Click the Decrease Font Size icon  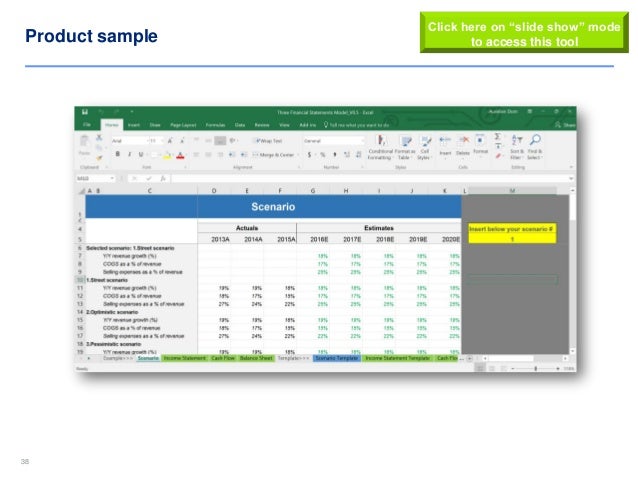click(x=182, y=141)
